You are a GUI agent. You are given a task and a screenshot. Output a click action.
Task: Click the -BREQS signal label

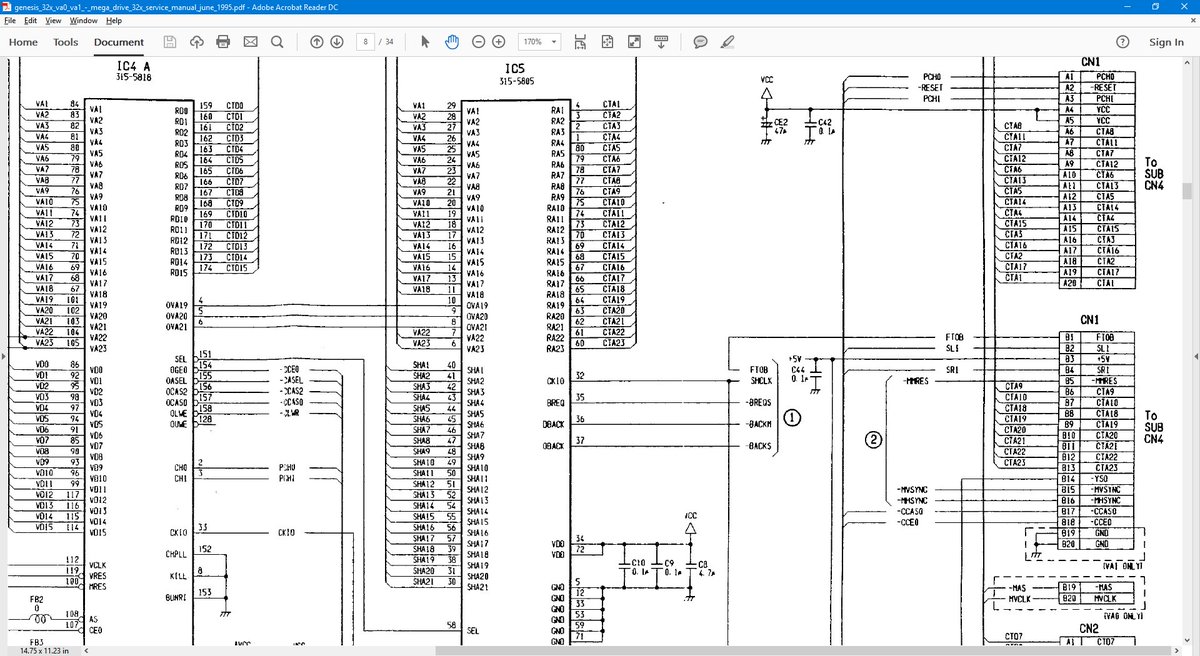click(x=759, y=402)
